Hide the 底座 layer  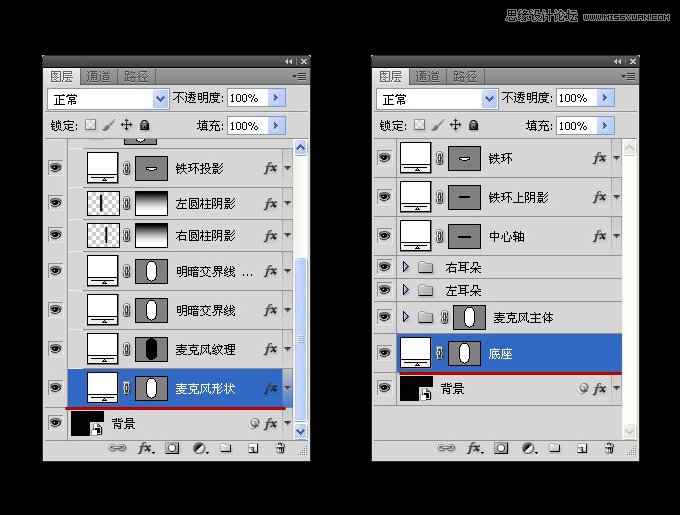[384, 352]
